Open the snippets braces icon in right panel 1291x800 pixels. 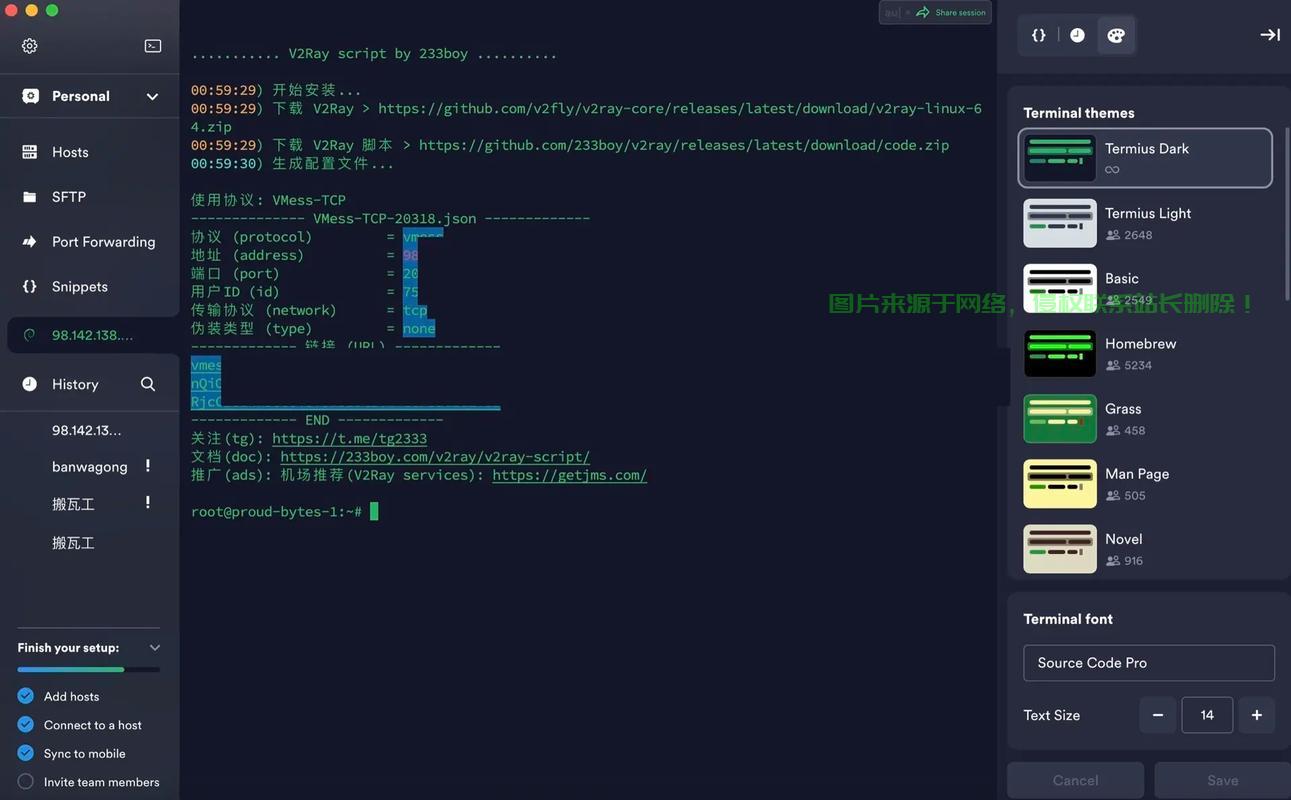(1039, 35)
